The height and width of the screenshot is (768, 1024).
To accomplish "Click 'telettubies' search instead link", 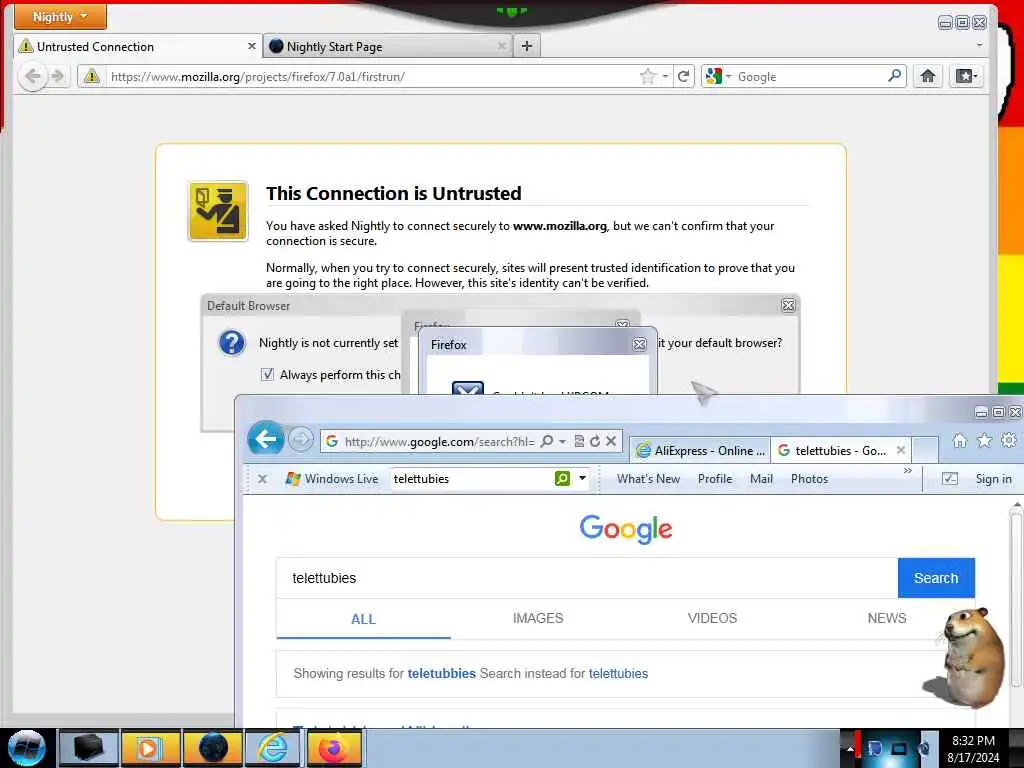I will pos(618,673).
